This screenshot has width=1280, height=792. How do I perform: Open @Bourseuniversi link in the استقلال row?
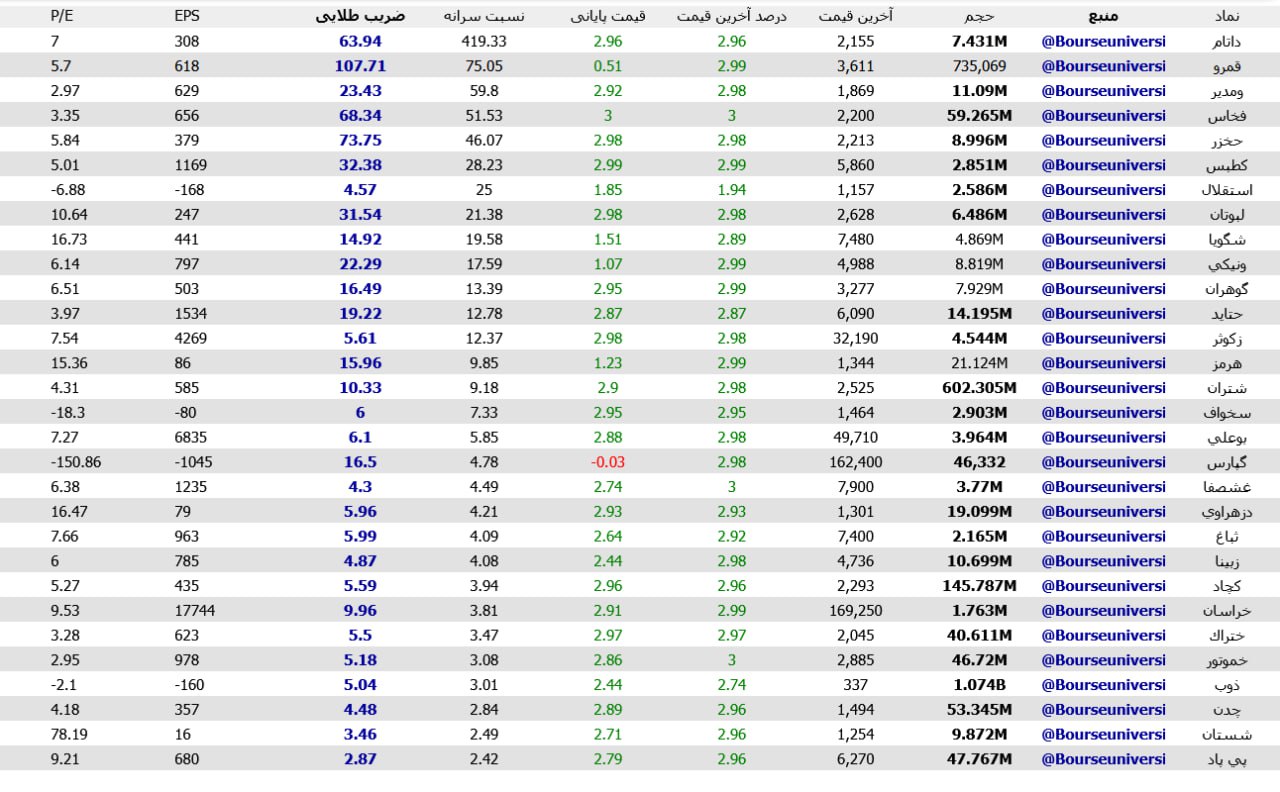[1103, 190]
